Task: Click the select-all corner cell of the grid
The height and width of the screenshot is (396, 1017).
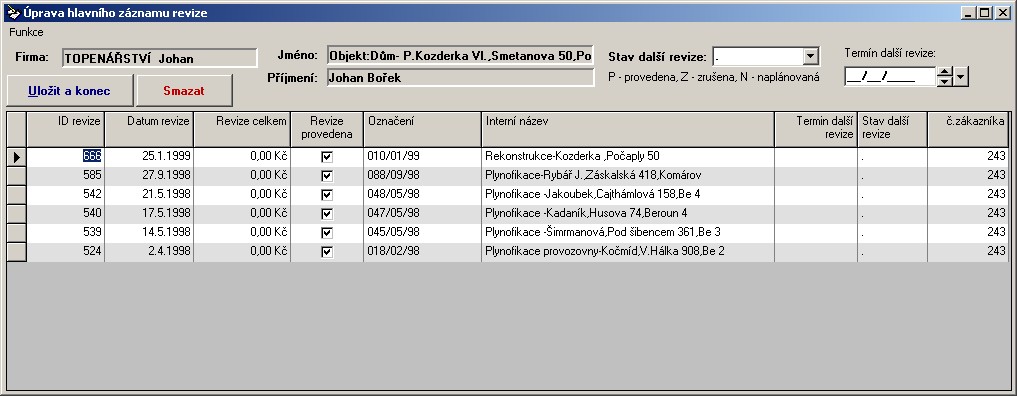Action: point(17,129)
